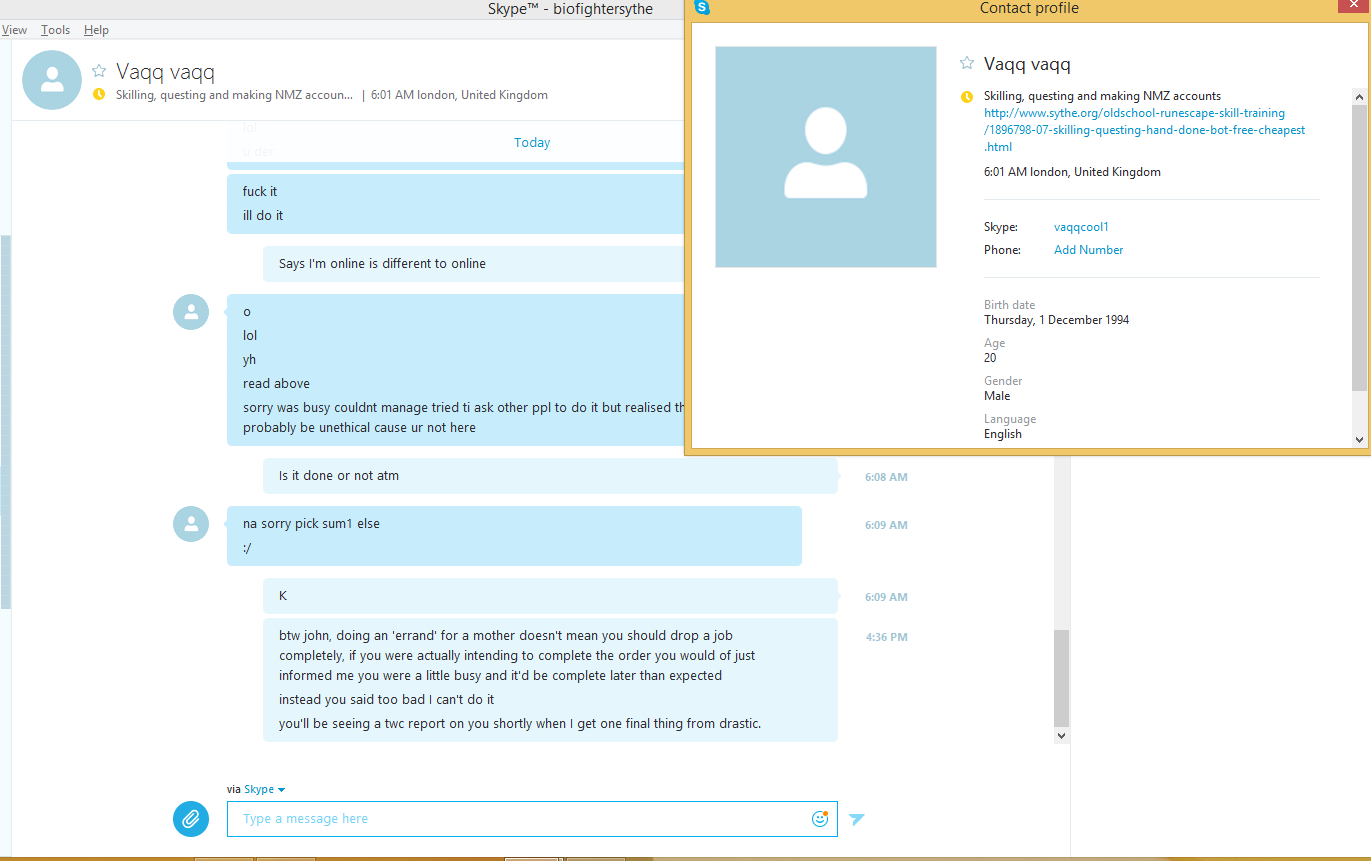Click the large profile picture in Contact profile

[826, 157]
